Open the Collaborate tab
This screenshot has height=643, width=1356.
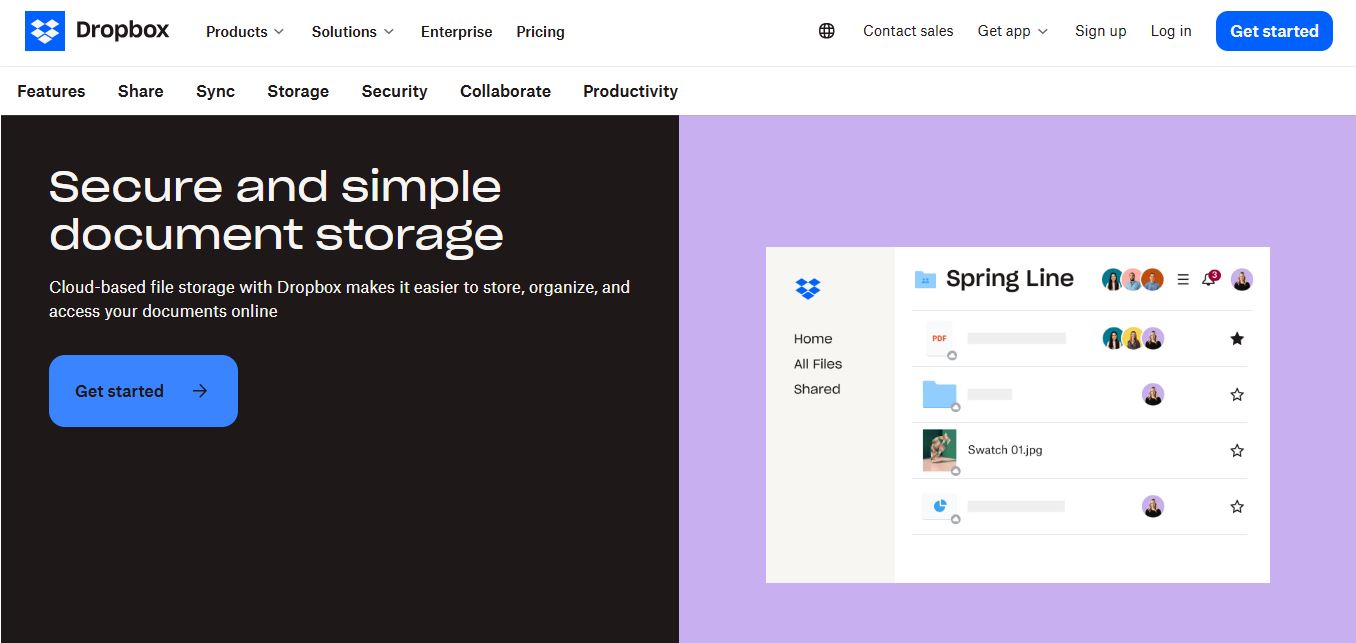[x=505, y=91]
